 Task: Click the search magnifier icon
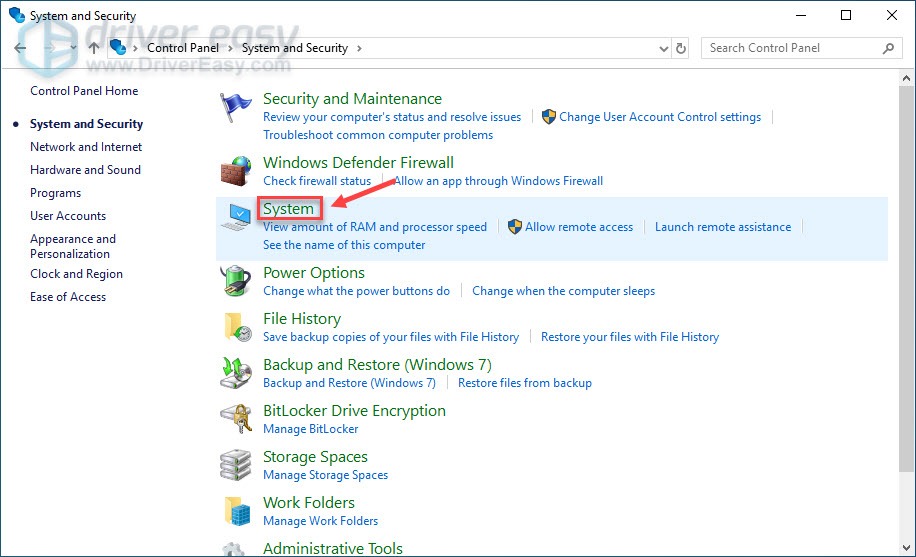888,48
